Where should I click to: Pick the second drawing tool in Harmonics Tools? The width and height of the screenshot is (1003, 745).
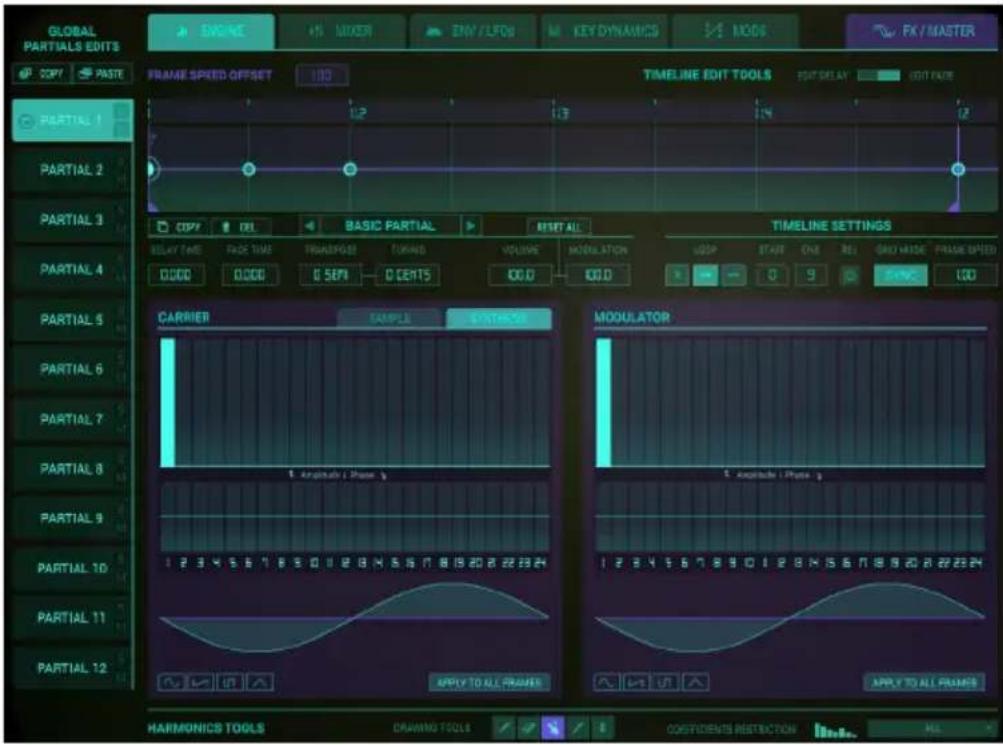tap(528, 728)
